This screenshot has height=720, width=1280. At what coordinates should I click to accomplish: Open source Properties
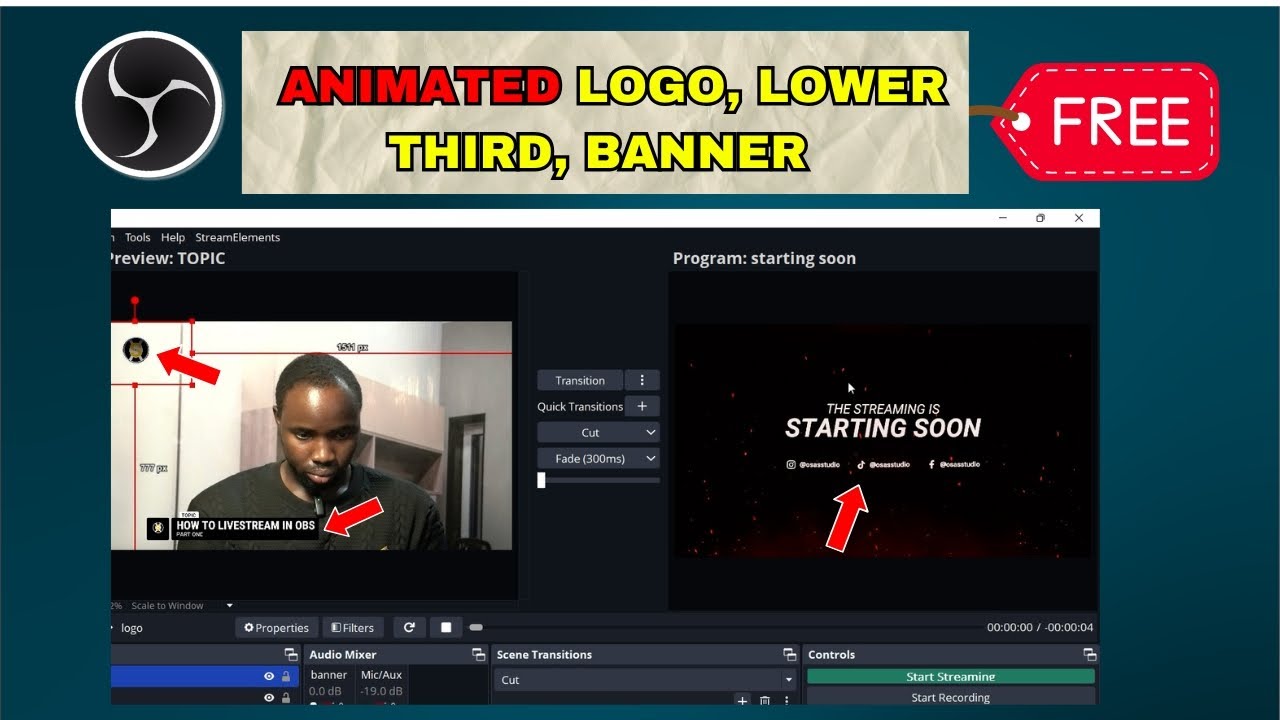click(276, 628)
